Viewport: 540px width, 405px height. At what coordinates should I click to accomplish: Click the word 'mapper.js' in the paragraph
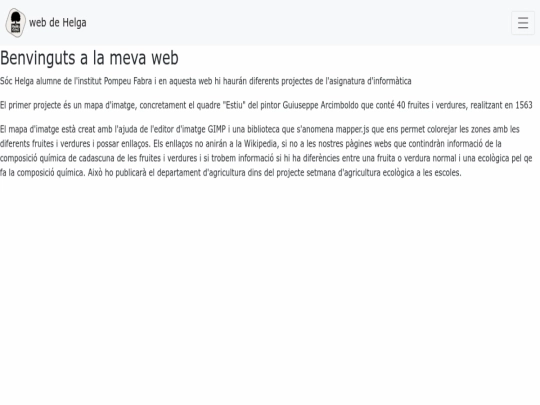(x=352, y=129)
